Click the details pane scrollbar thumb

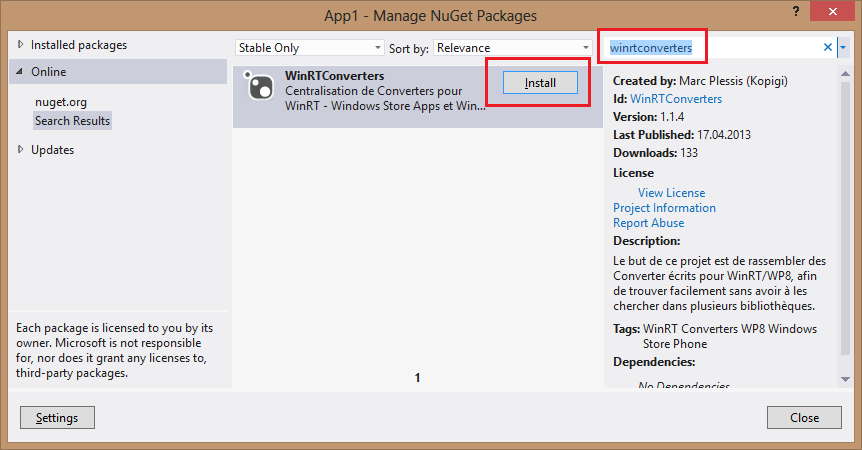point(846,218)
